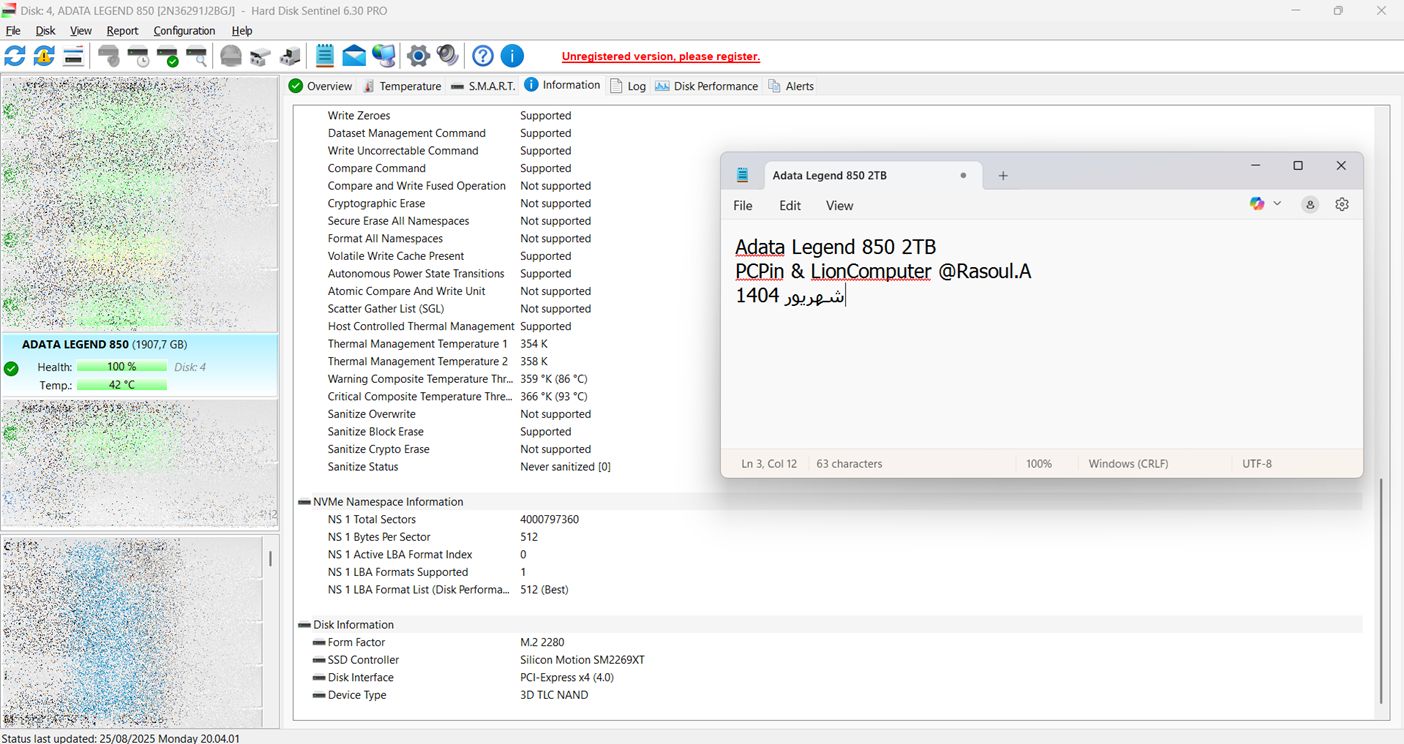Click the first grey hard disk test icon
The image size is (1404, 744).
click(109, 56)
